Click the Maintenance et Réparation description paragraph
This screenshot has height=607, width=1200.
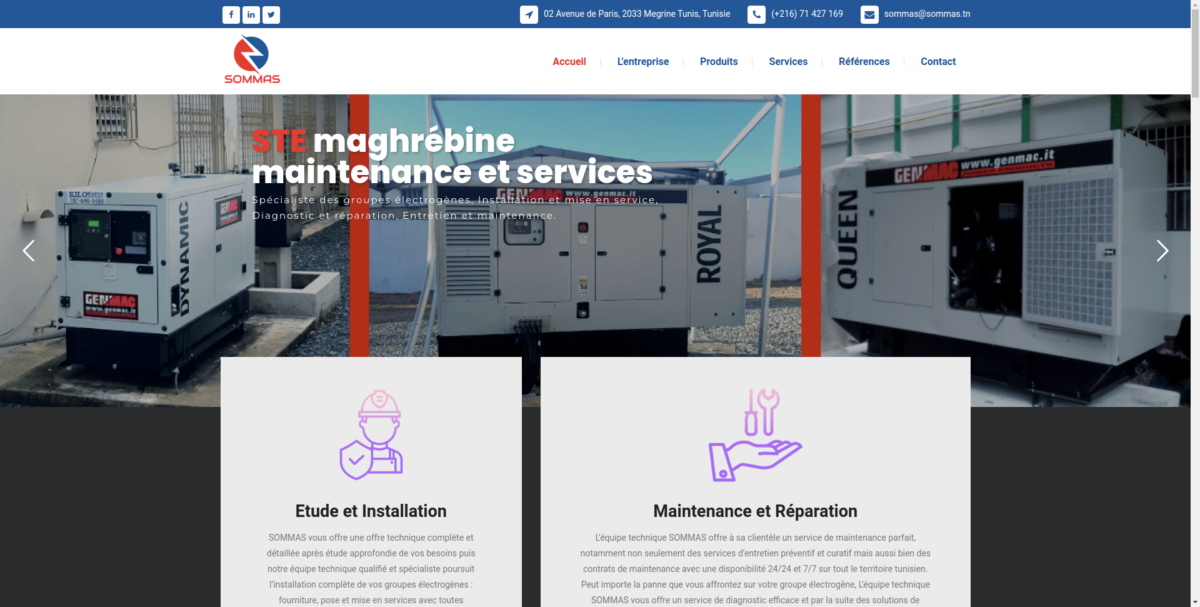click(x=755, y=569)
